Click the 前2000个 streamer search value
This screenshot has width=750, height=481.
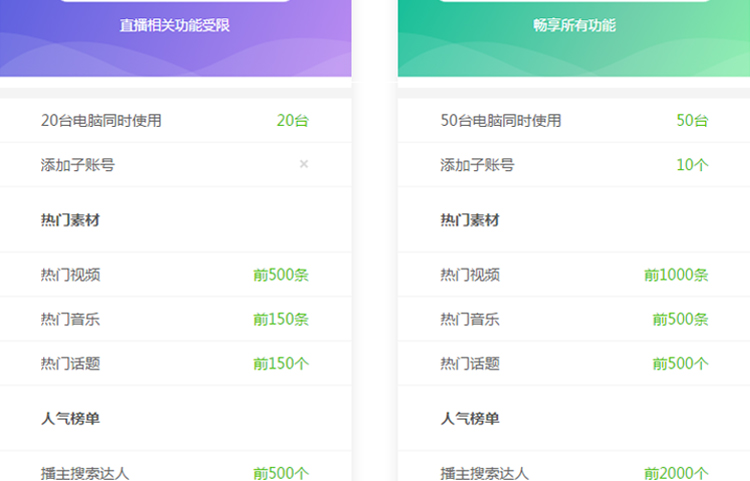click(x=676, y=473)
